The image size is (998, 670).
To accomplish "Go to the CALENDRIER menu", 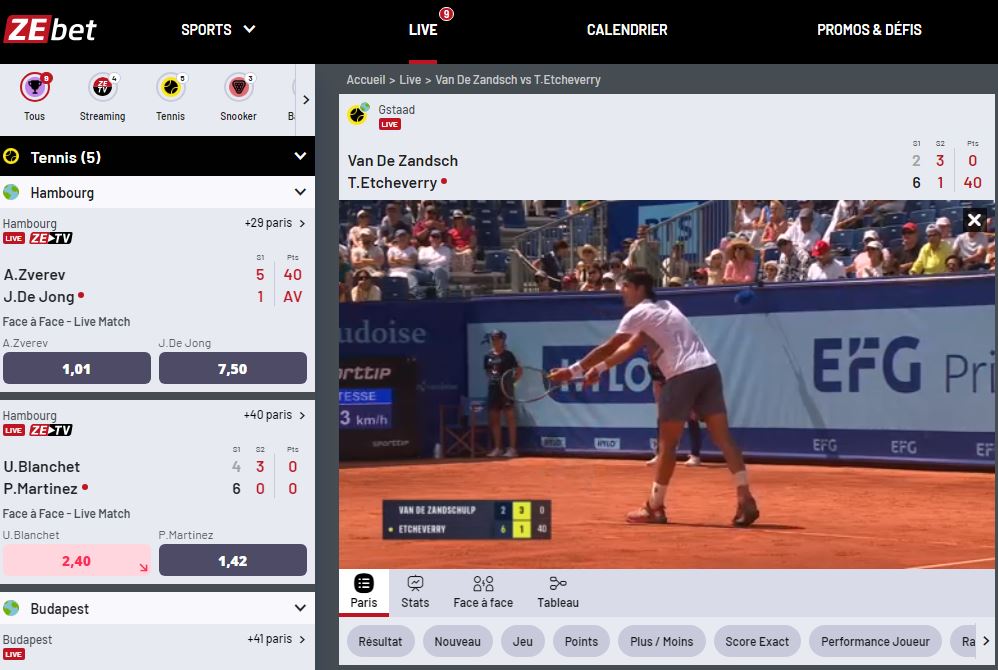I will pos(627,30).
